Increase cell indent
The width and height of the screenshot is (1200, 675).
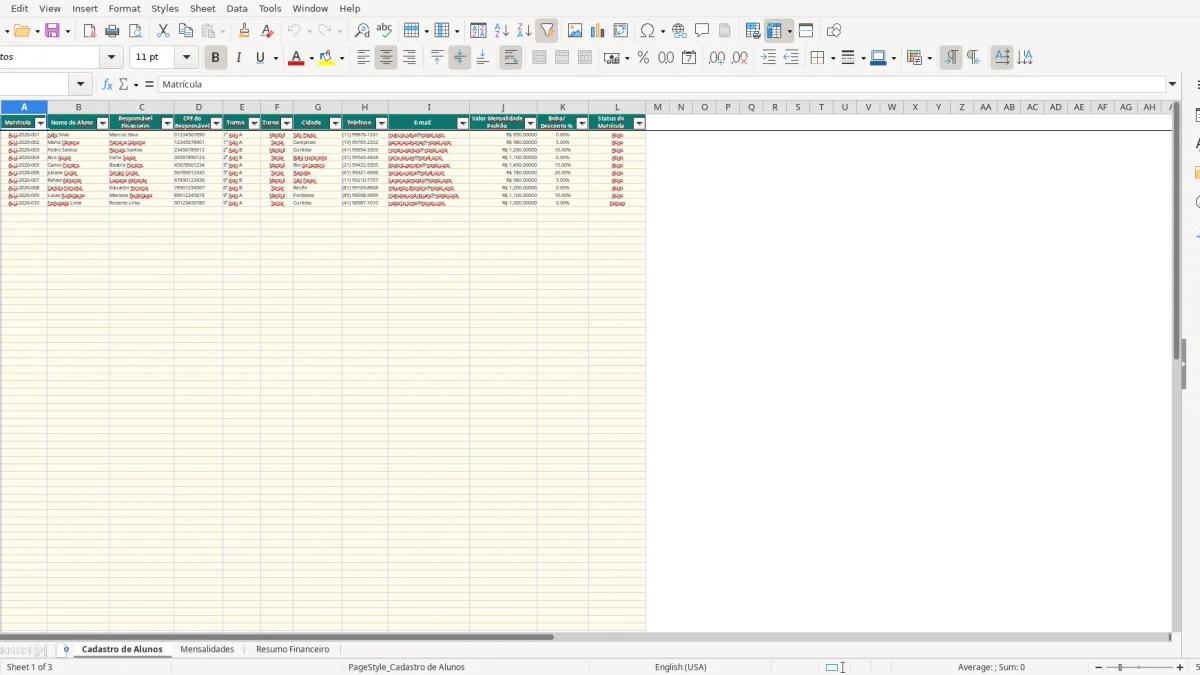pyautogui.click(x=768, y=58)
